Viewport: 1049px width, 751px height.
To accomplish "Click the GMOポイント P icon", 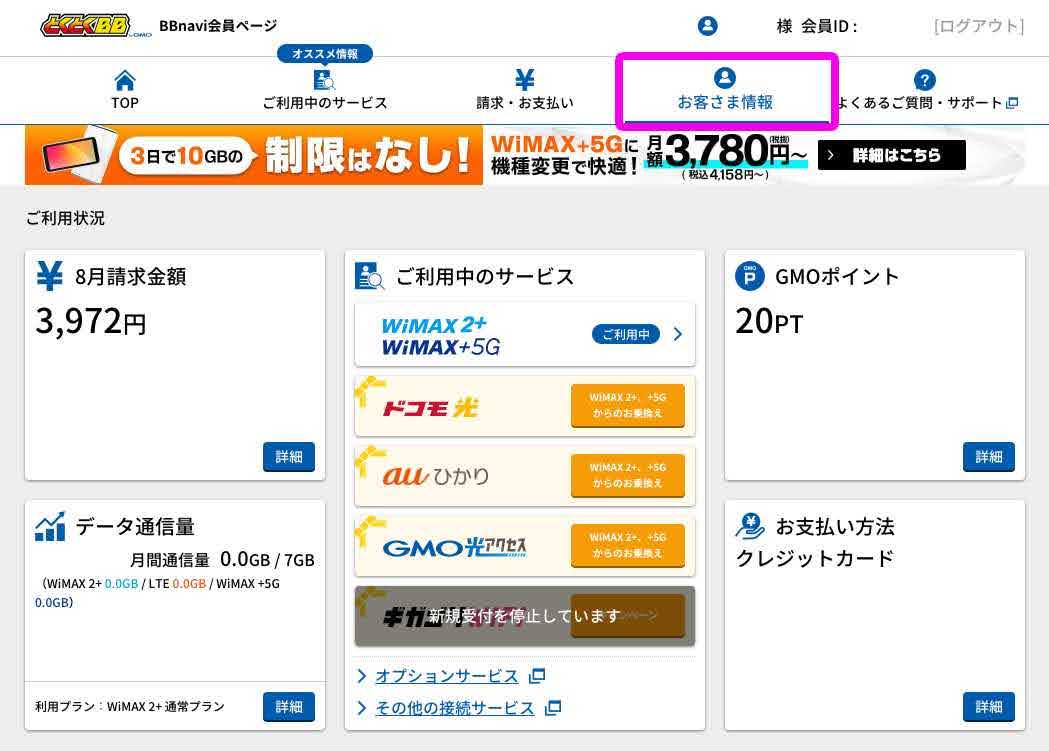I will point(750,276).
